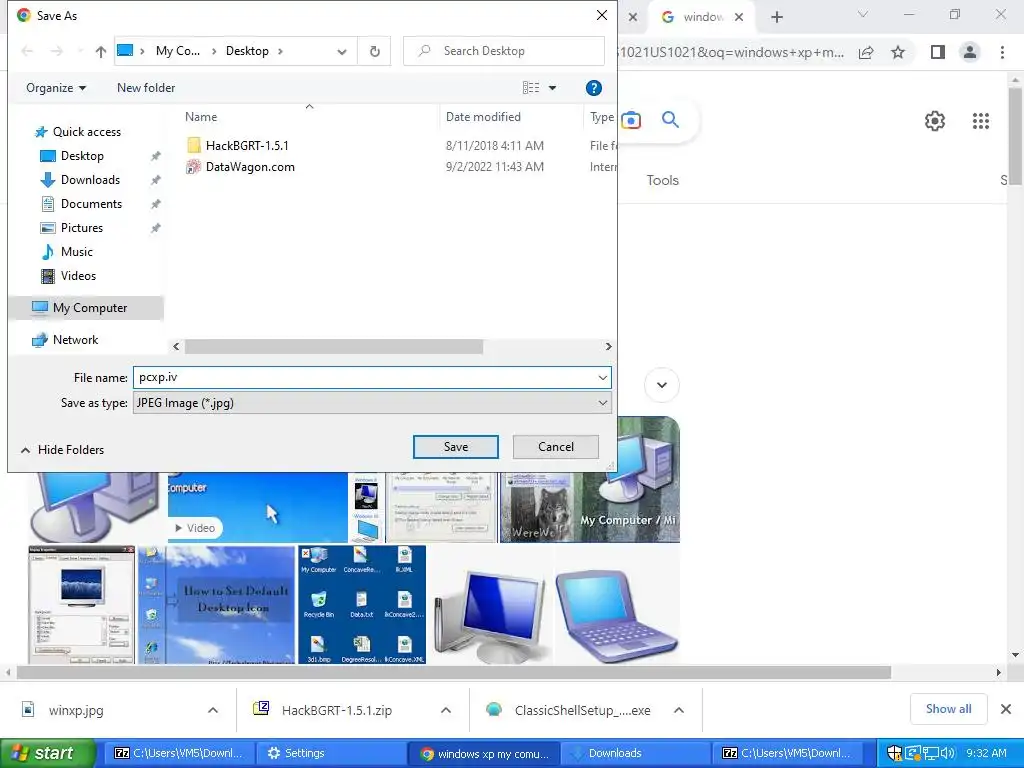This screenshot has width=1024, height=768.
Task: Expand the round chevron down button
Action: [662, 385]
